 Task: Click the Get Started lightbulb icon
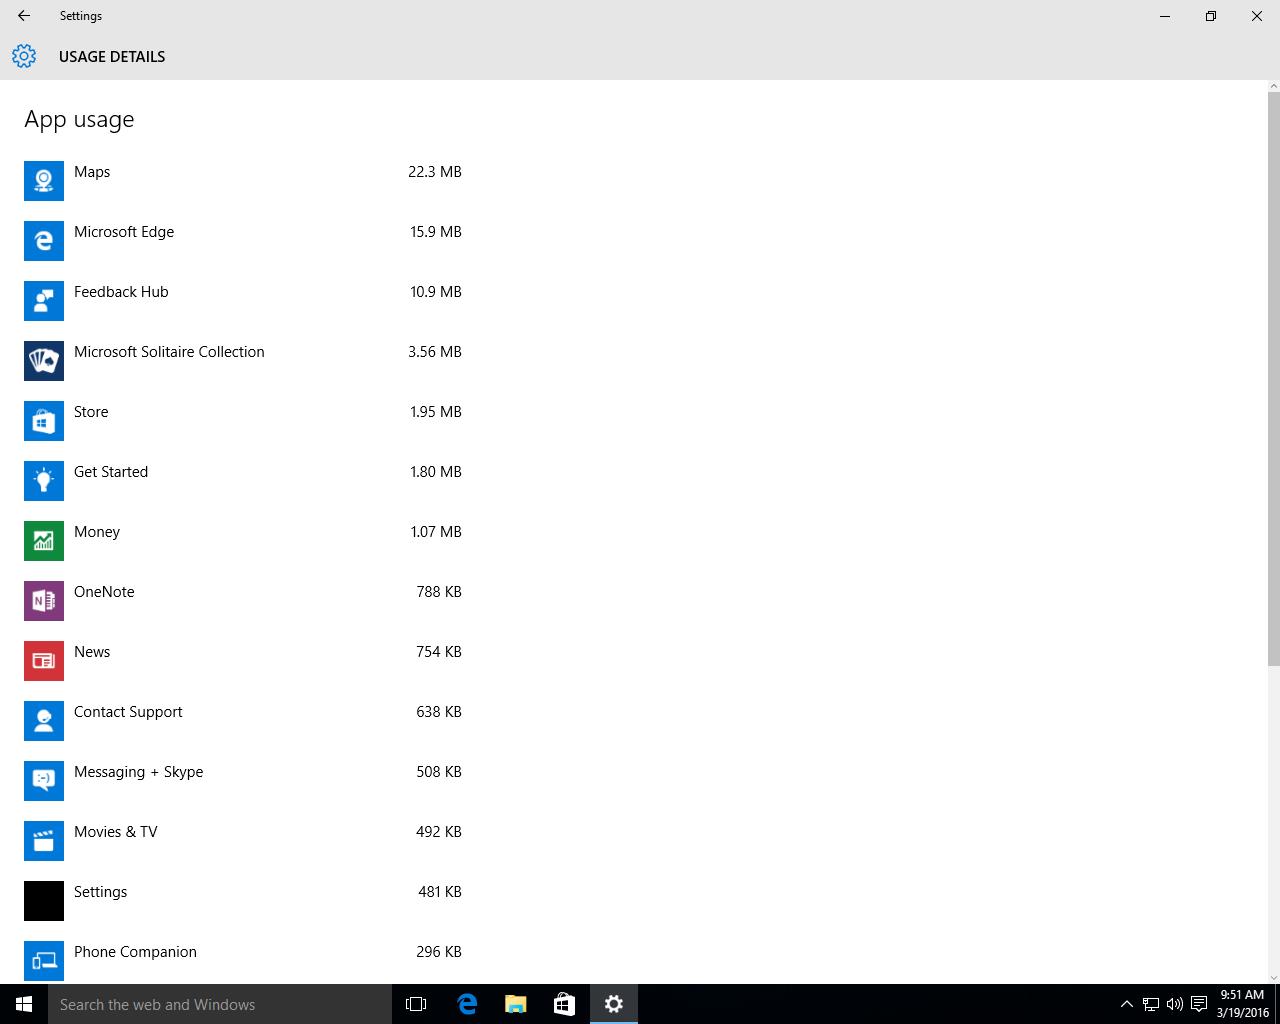coord(44,480)
